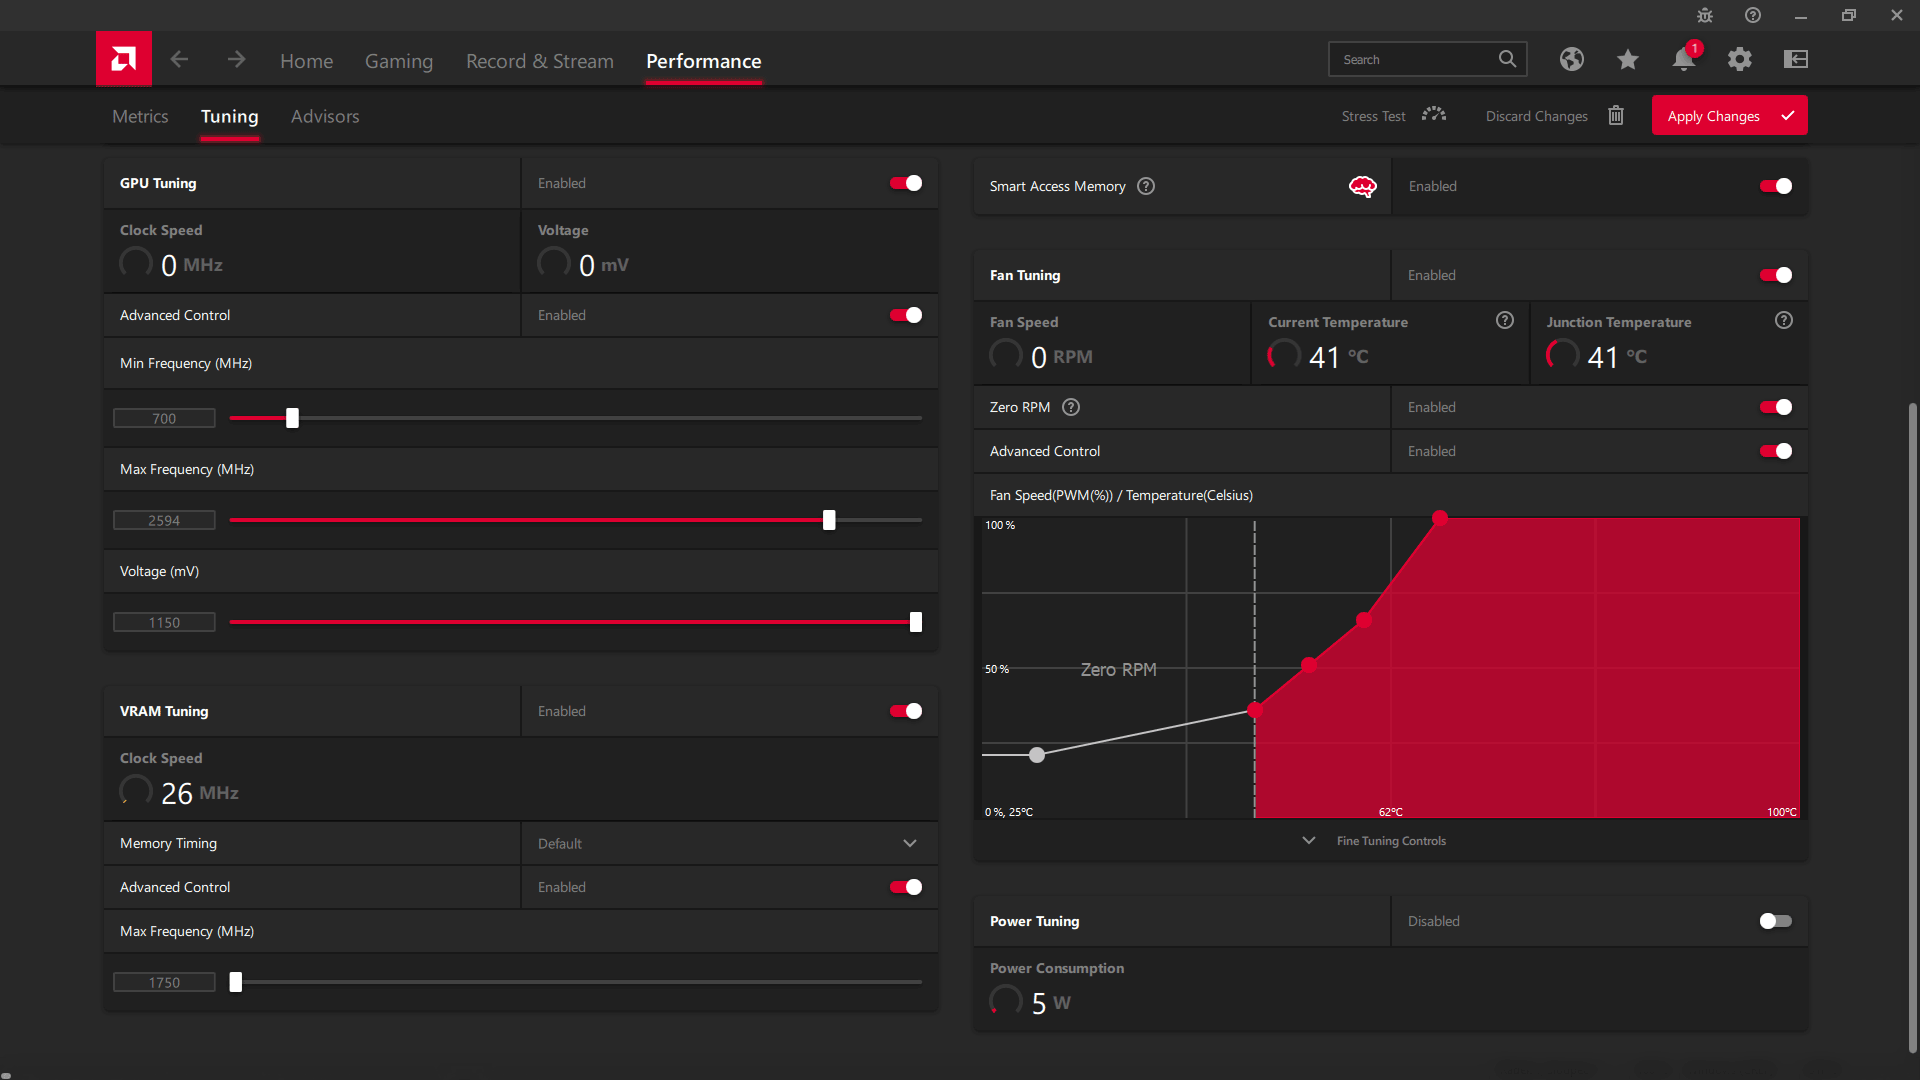Enable Power Tuning switch
1920x1080 pixels.
tap(1776, 921)
